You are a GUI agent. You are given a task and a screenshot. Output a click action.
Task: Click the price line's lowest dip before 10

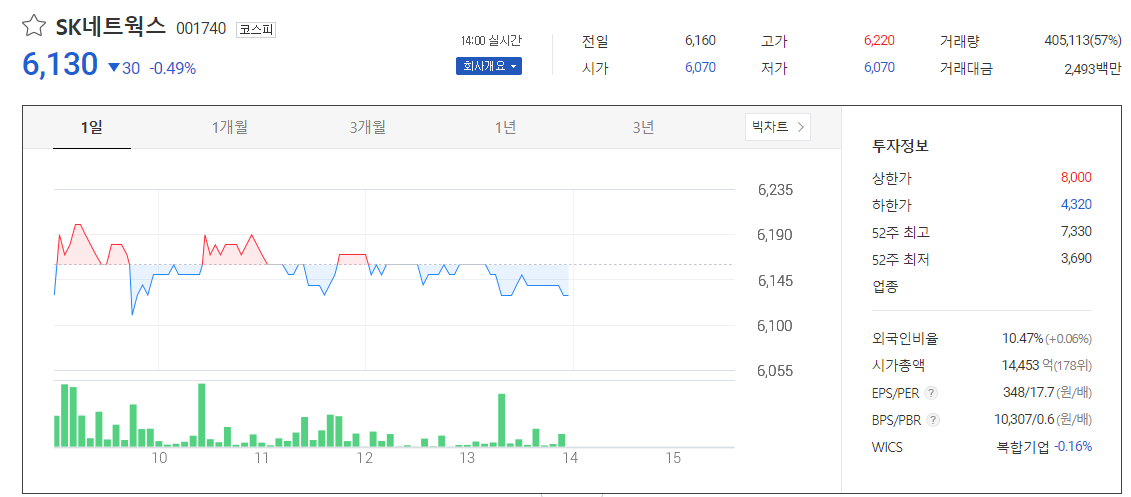132,314
